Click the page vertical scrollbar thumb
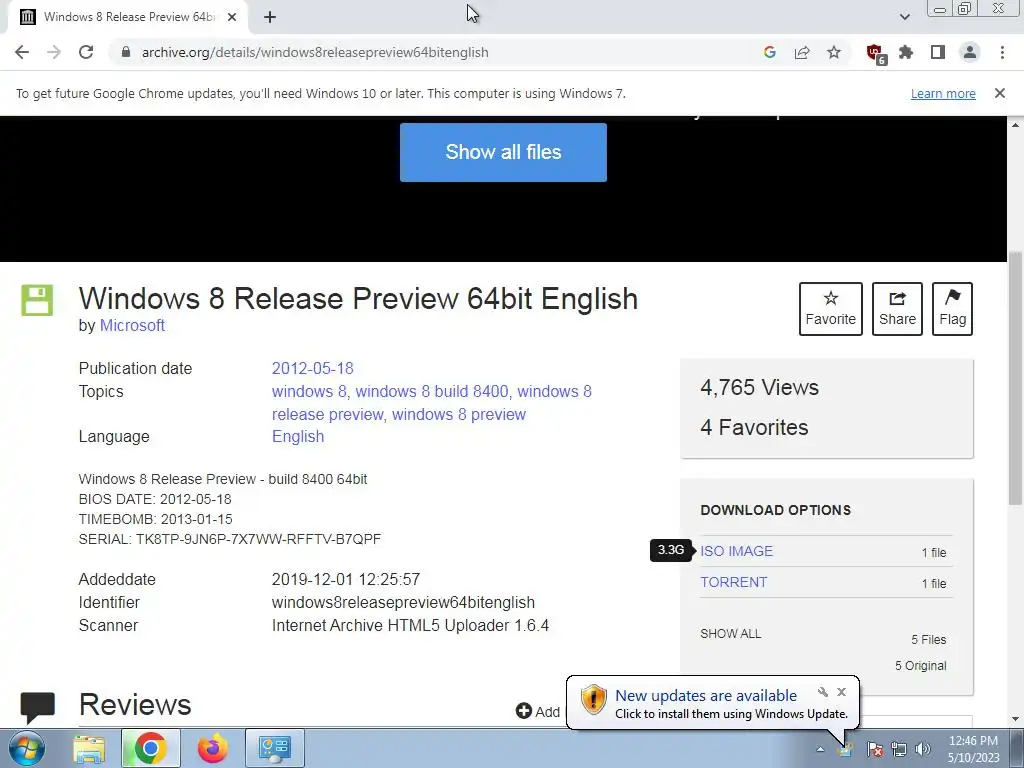1024x768 pixels. click(1015, 379)
